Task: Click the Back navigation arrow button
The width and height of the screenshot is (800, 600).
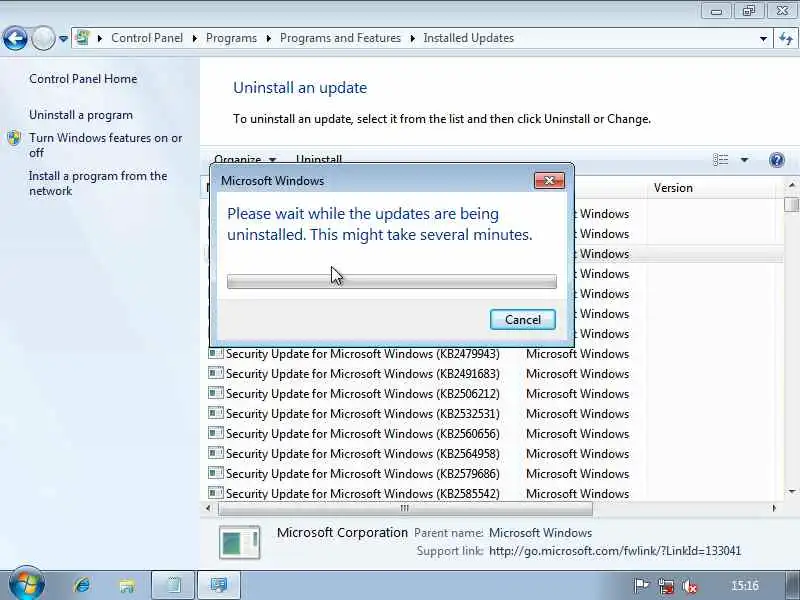Action: pos(15,38)
